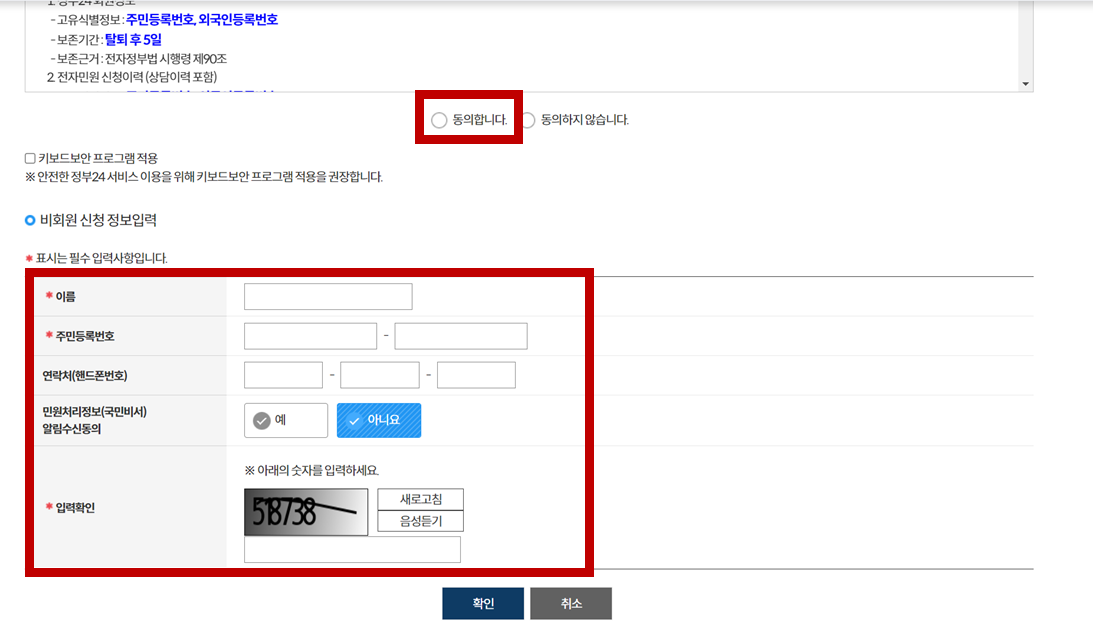Click the captcha number image

[306, 510]
